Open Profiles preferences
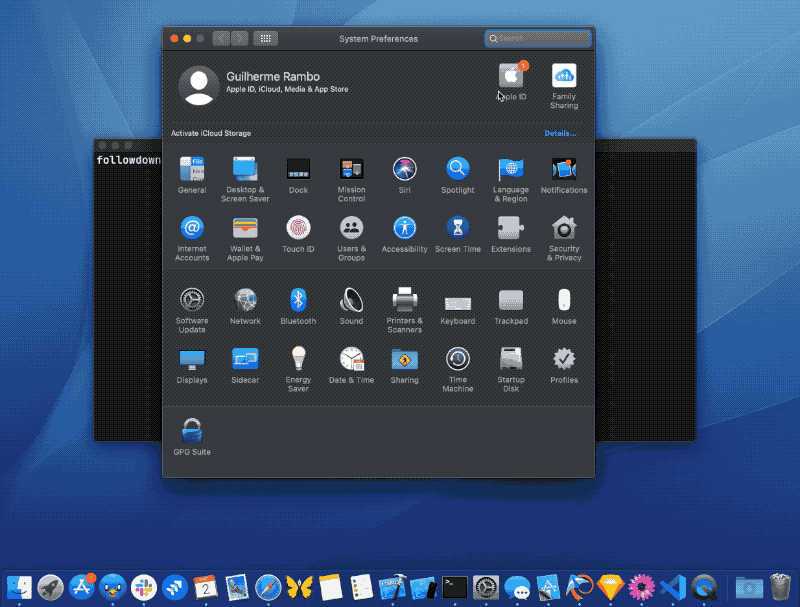This screenshot has height=607, width=800. coord(564,359)
